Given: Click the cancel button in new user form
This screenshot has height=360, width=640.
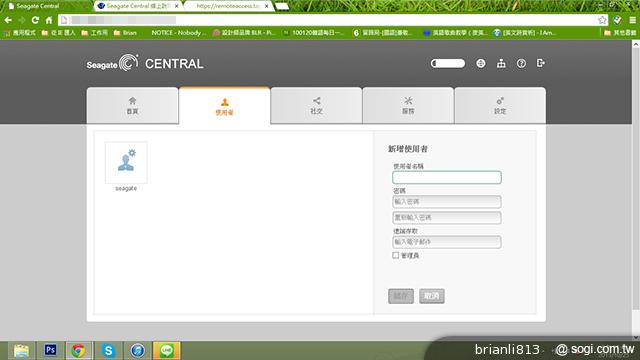Looking at the screenshot, I should coord(432,296).
